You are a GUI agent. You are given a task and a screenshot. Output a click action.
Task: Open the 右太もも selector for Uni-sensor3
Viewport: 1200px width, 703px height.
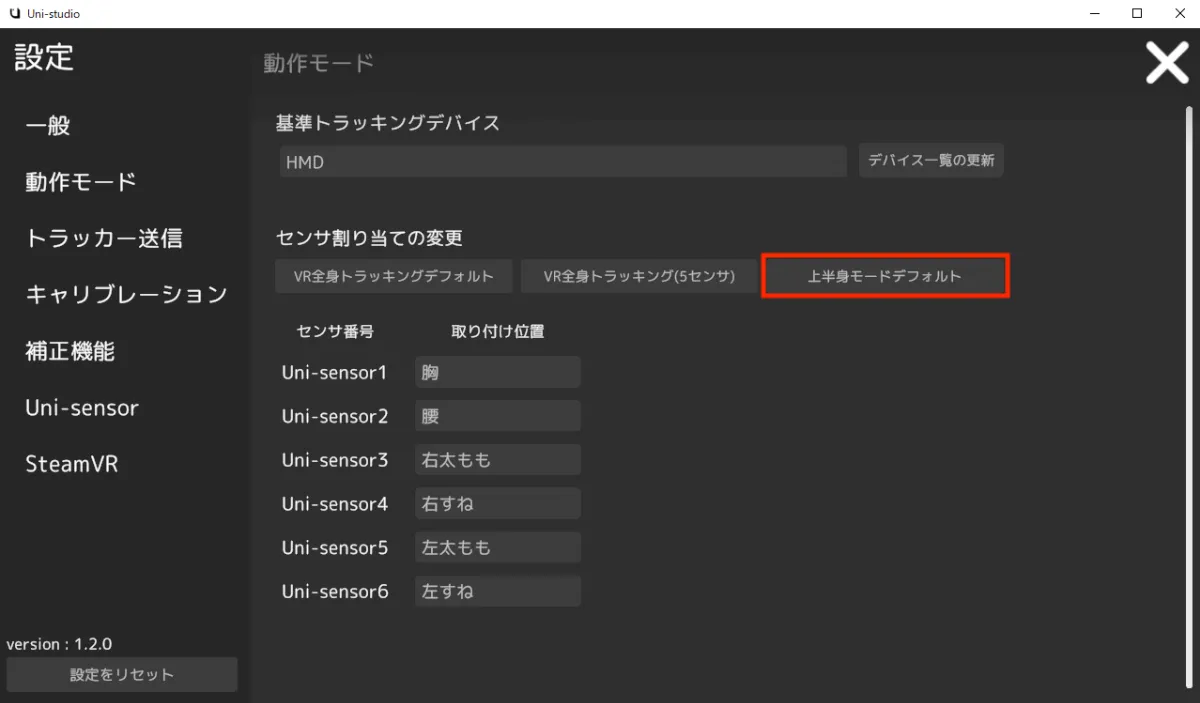[497, 459]
